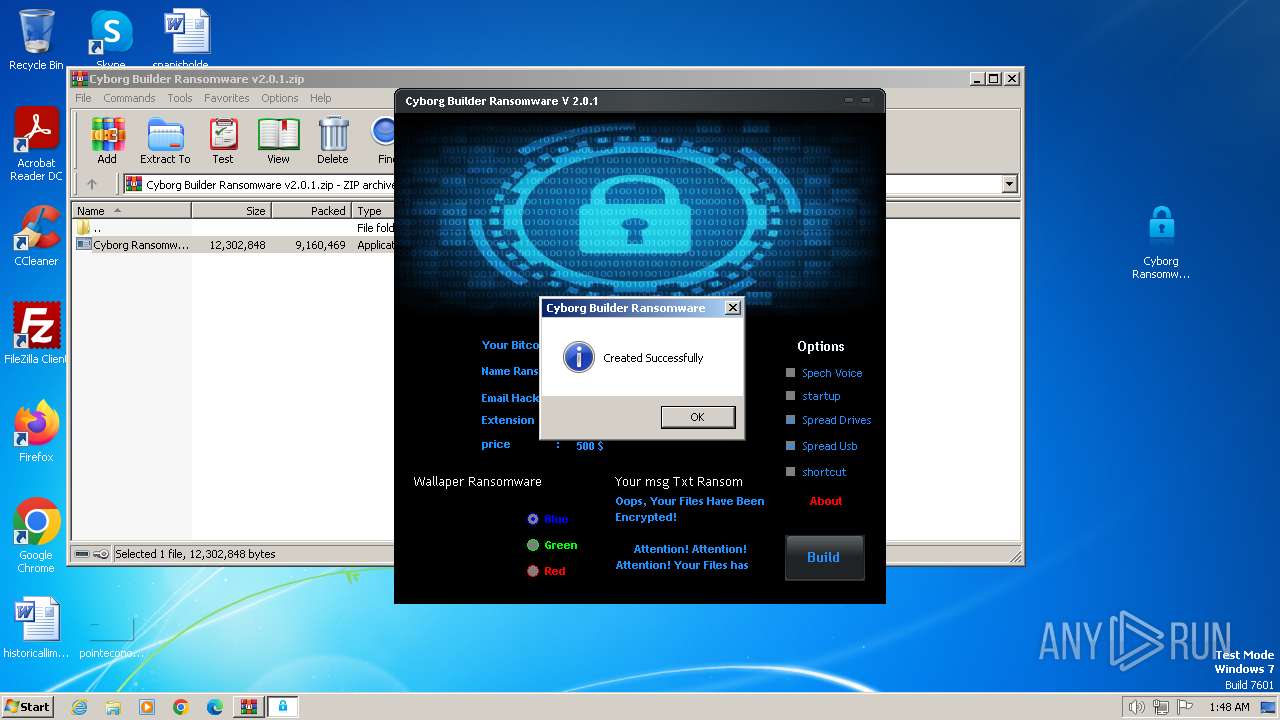Open the Recycle Bin desktop icon
The height and width of the screenshot is (720, 1280).
point(36,40)
